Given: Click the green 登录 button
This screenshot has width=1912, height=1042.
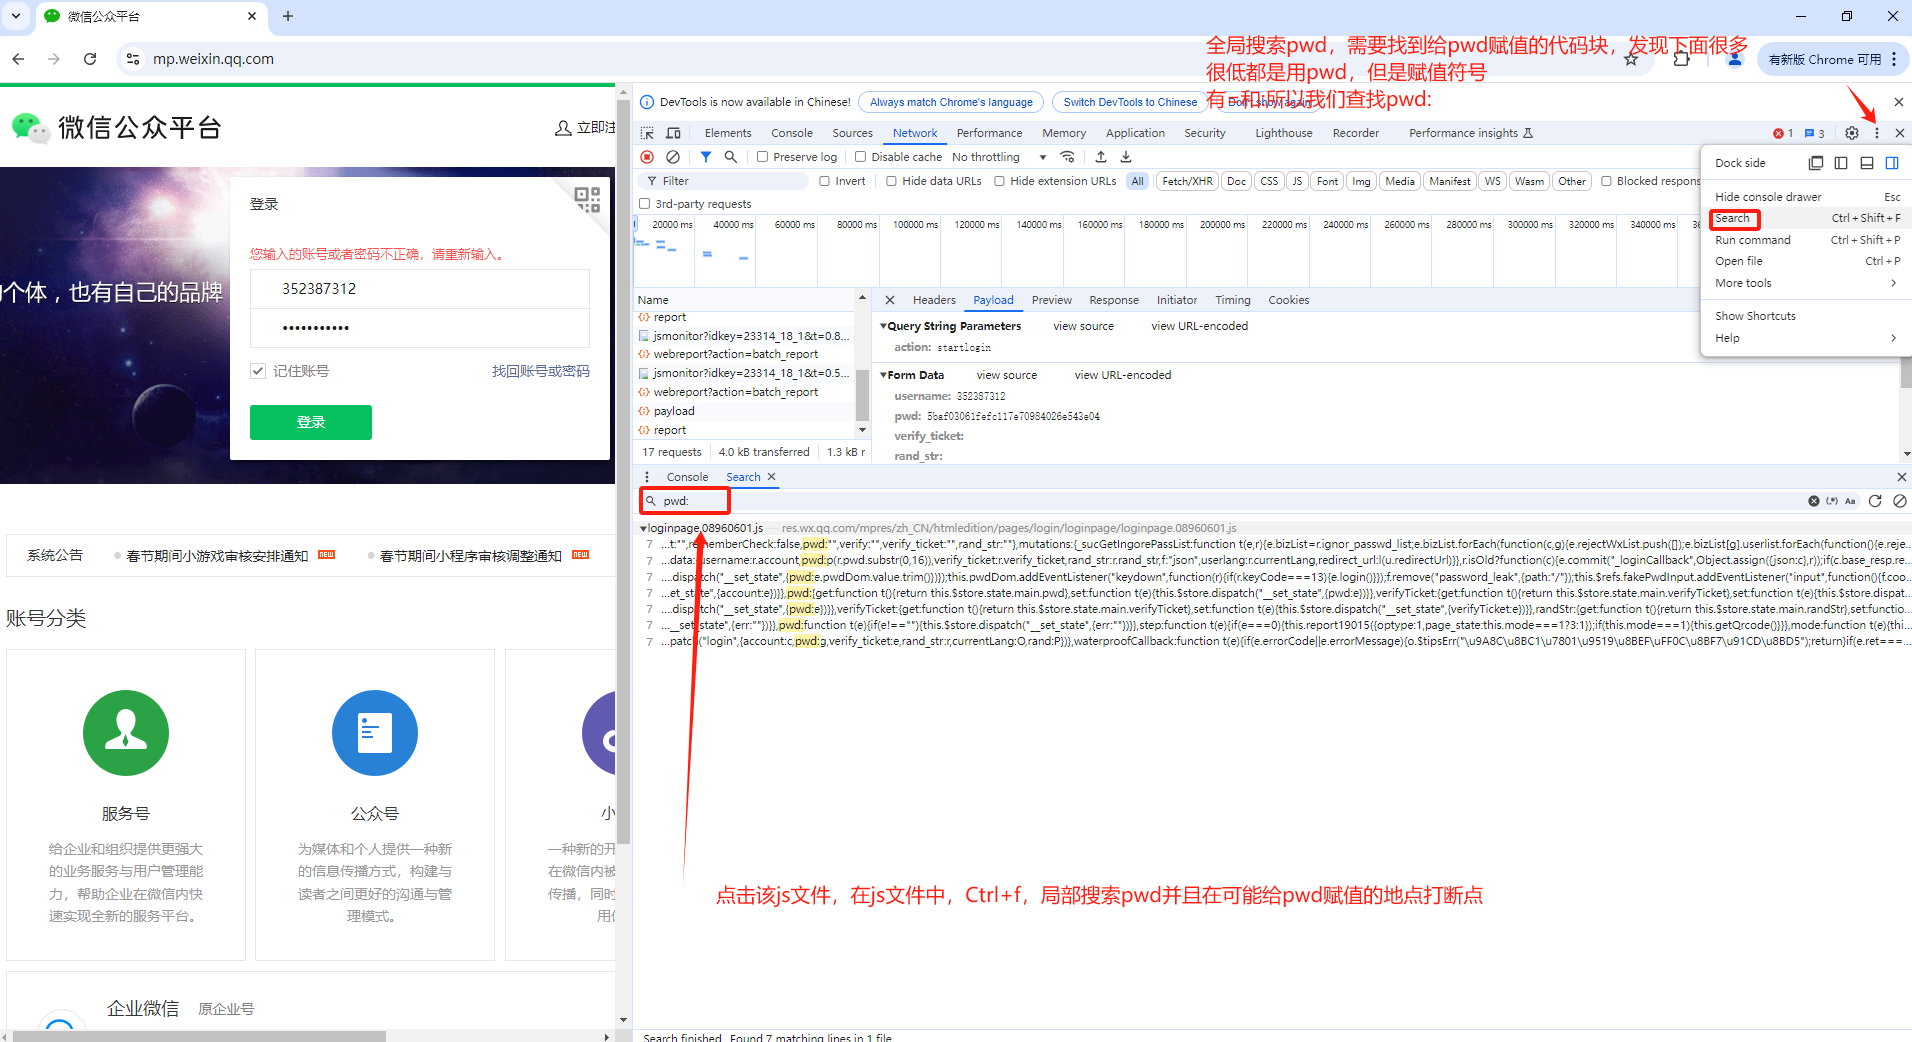Looking at the screenshot, I should click(x=311, y=422).
